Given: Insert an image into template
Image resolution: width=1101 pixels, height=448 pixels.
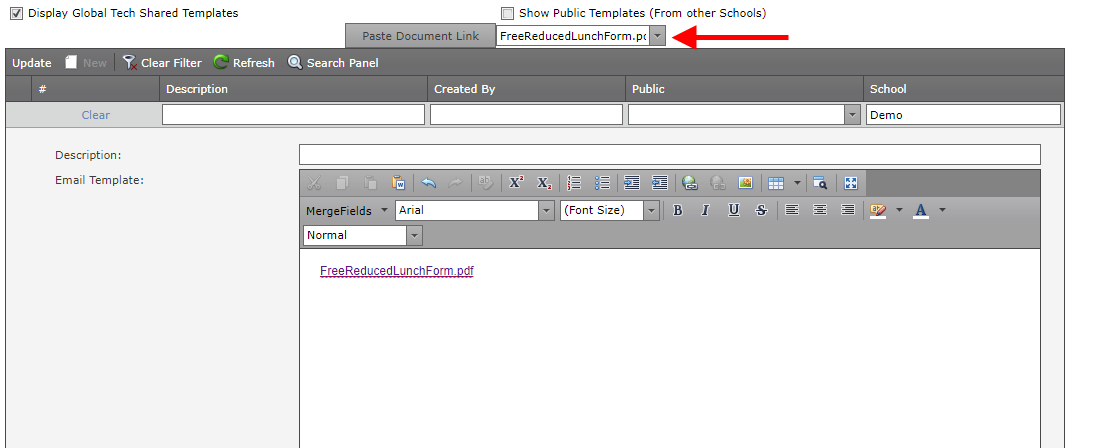Looking at the screenshot, I should coord(746,183).
